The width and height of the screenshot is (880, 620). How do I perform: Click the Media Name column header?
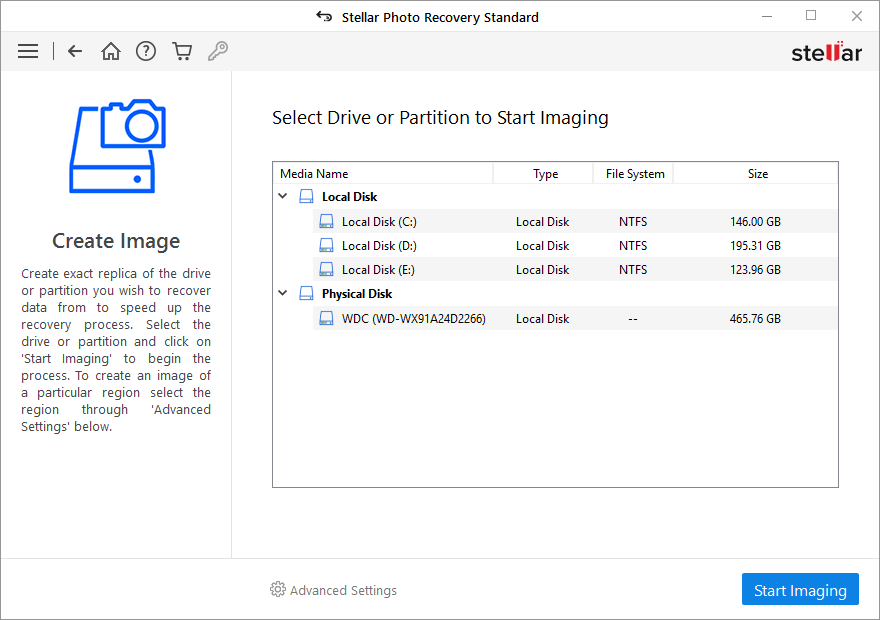pyautogui.click(x=314, y=174)
